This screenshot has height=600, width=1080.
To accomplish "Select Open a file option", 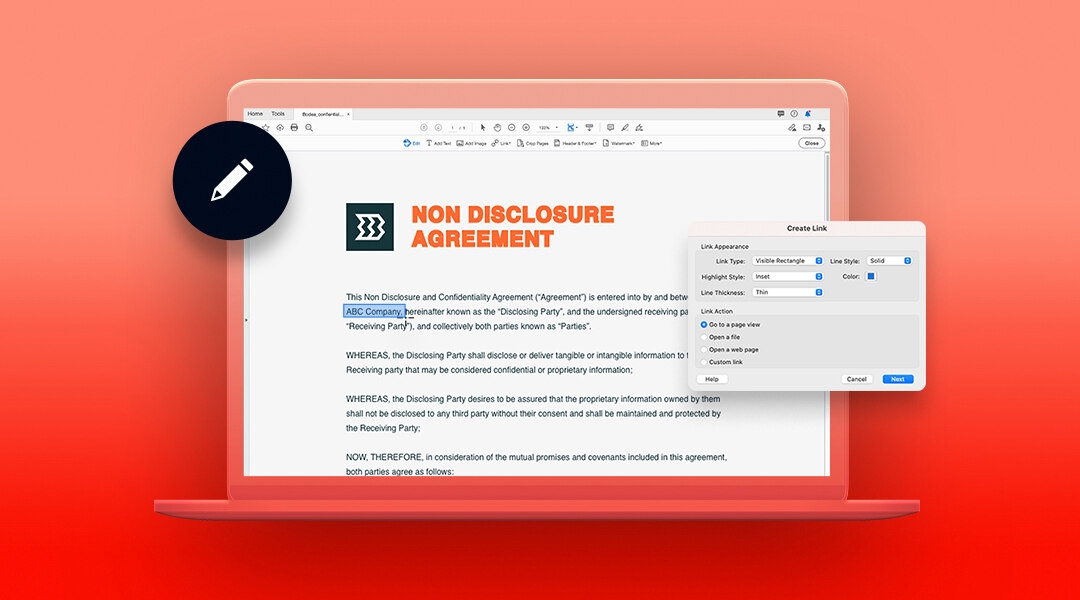I will click(720, 337).
